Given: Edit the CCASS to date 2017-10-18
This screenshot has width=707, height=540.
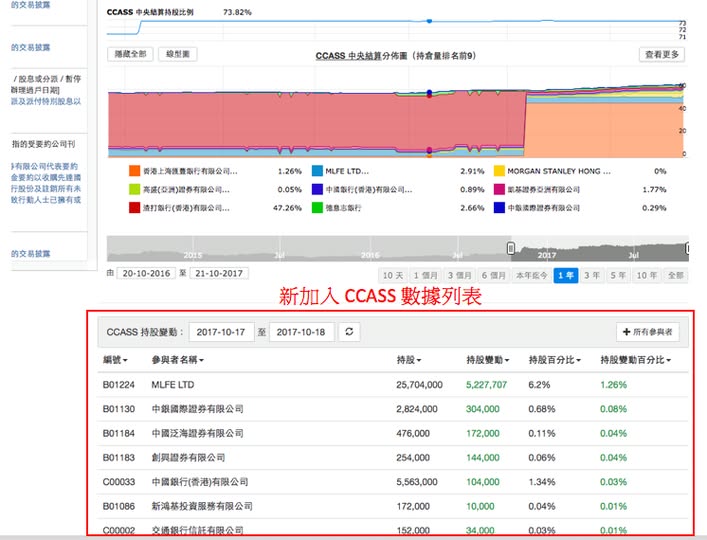Looking at the screenshot, I should click(x=301, y=332).
